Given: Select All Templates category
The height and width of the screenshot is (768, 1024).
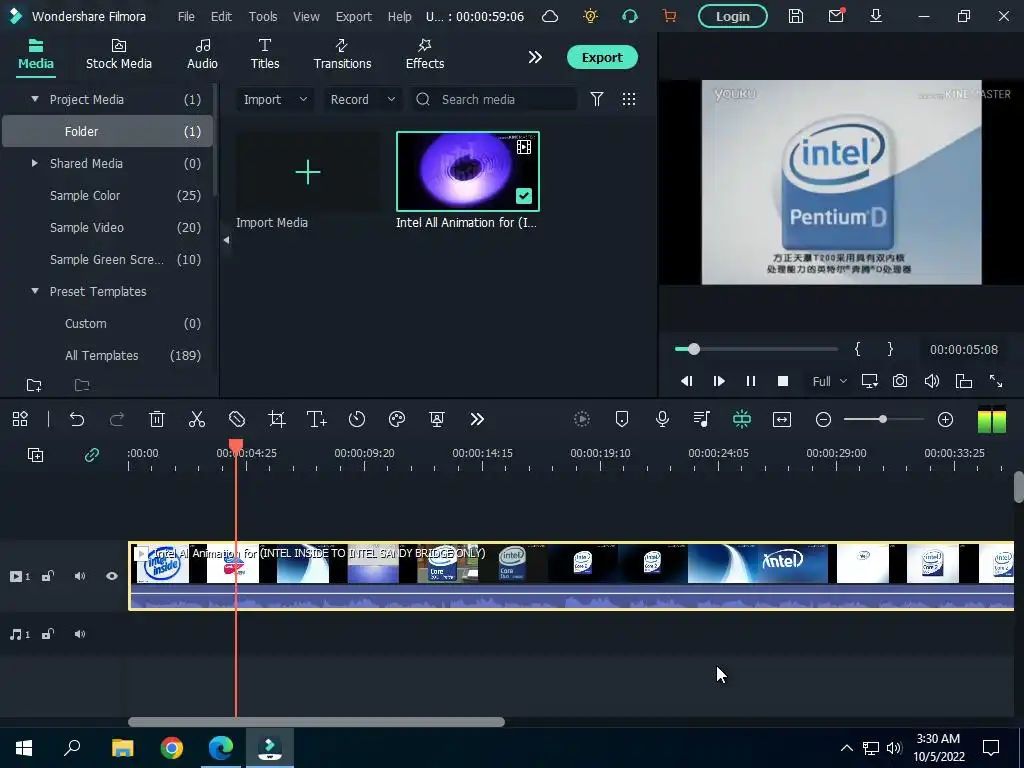Looking at the screenshot, I should (108, 355).
